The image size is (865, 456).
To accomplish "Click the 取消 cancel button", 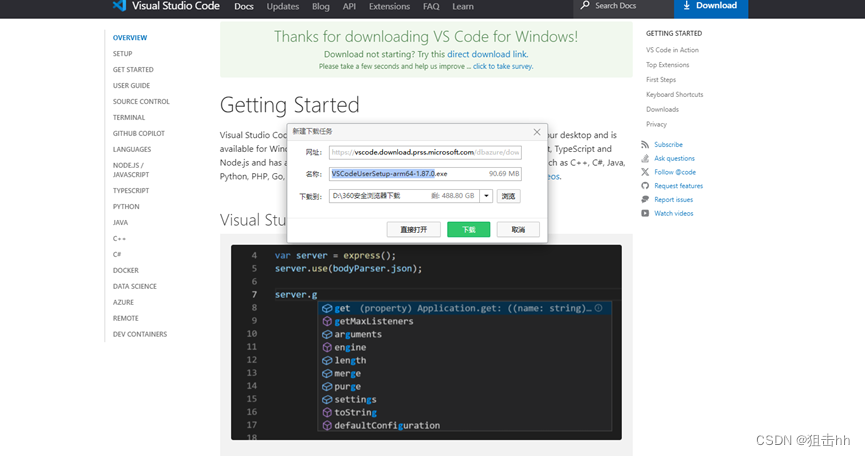I will click(518, 229).
